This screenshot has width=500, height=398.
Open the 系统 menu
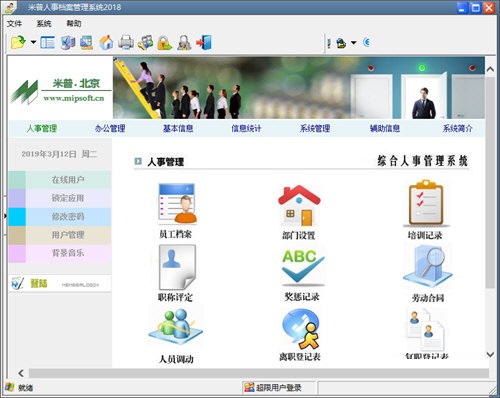tap(44, 23)
